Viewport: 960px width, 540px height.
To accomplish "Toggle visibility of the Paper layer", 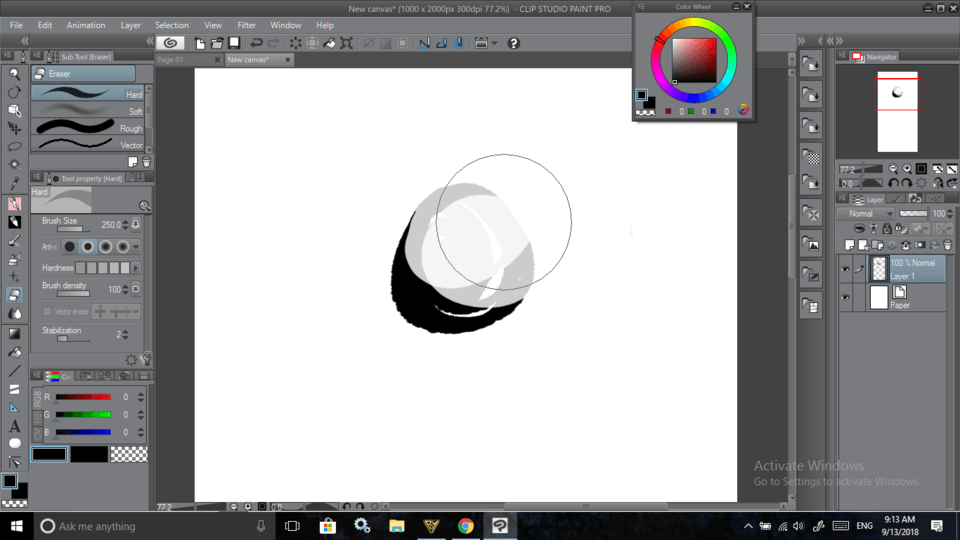I will tap(846, 297).
